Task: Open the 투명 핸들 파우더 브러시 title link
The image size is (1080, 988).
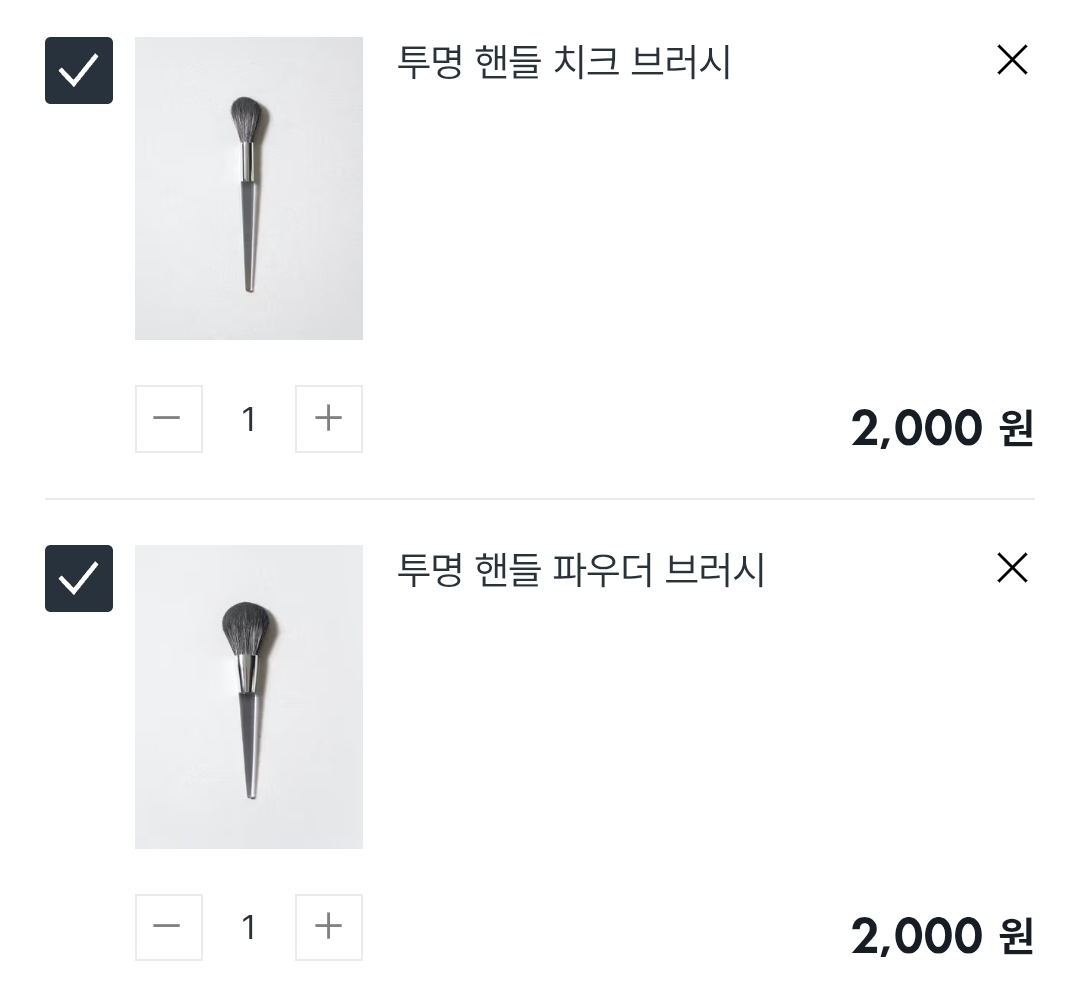Action: [x=581, y=571]
